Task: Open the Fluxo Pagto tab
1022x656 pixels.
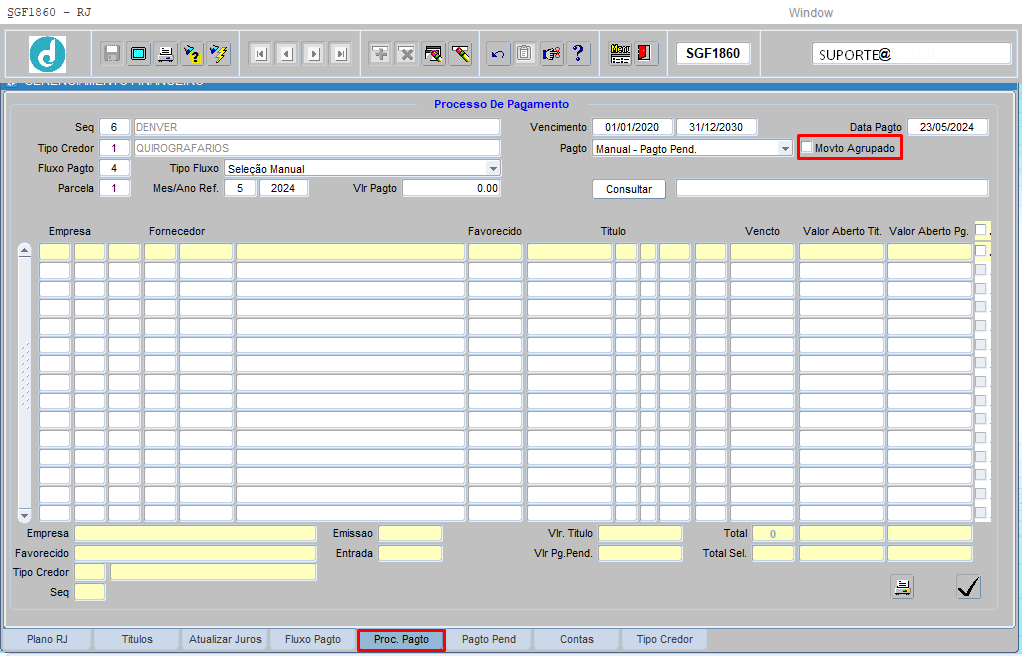Action: click(x=312, y=639)
